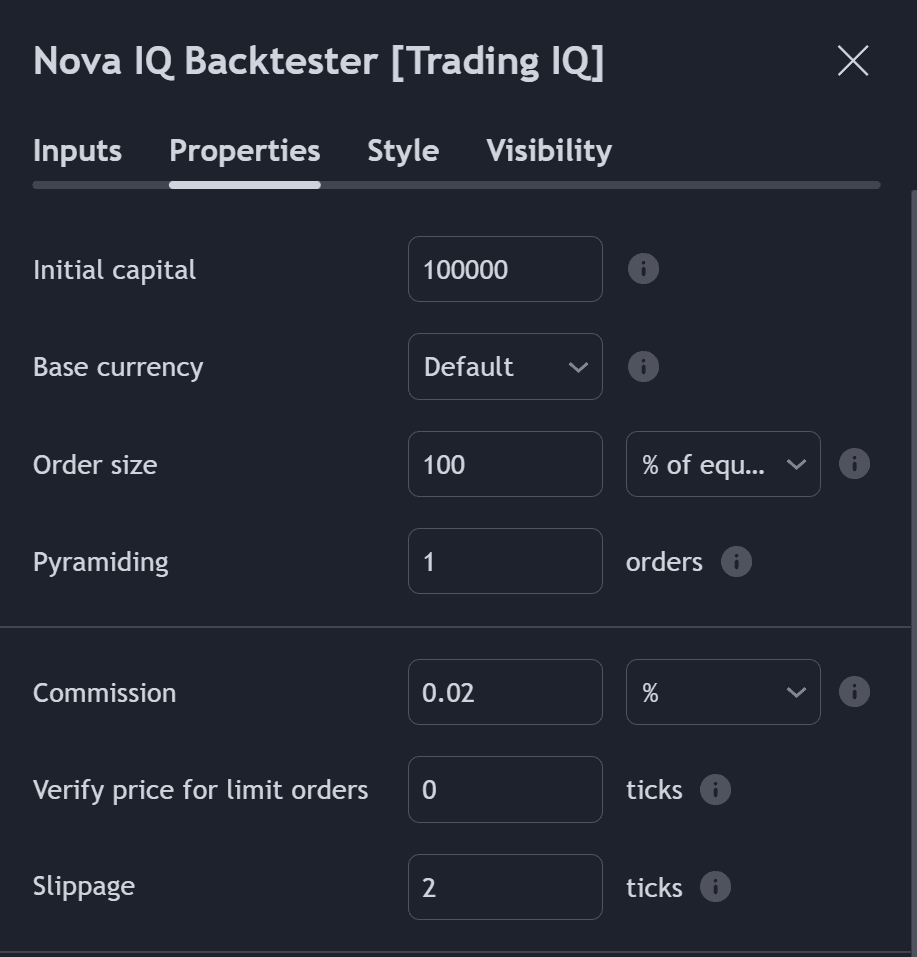Click the info icon beside Base currency
This screenshot has width=917, height=957.
tap(643, 366)
